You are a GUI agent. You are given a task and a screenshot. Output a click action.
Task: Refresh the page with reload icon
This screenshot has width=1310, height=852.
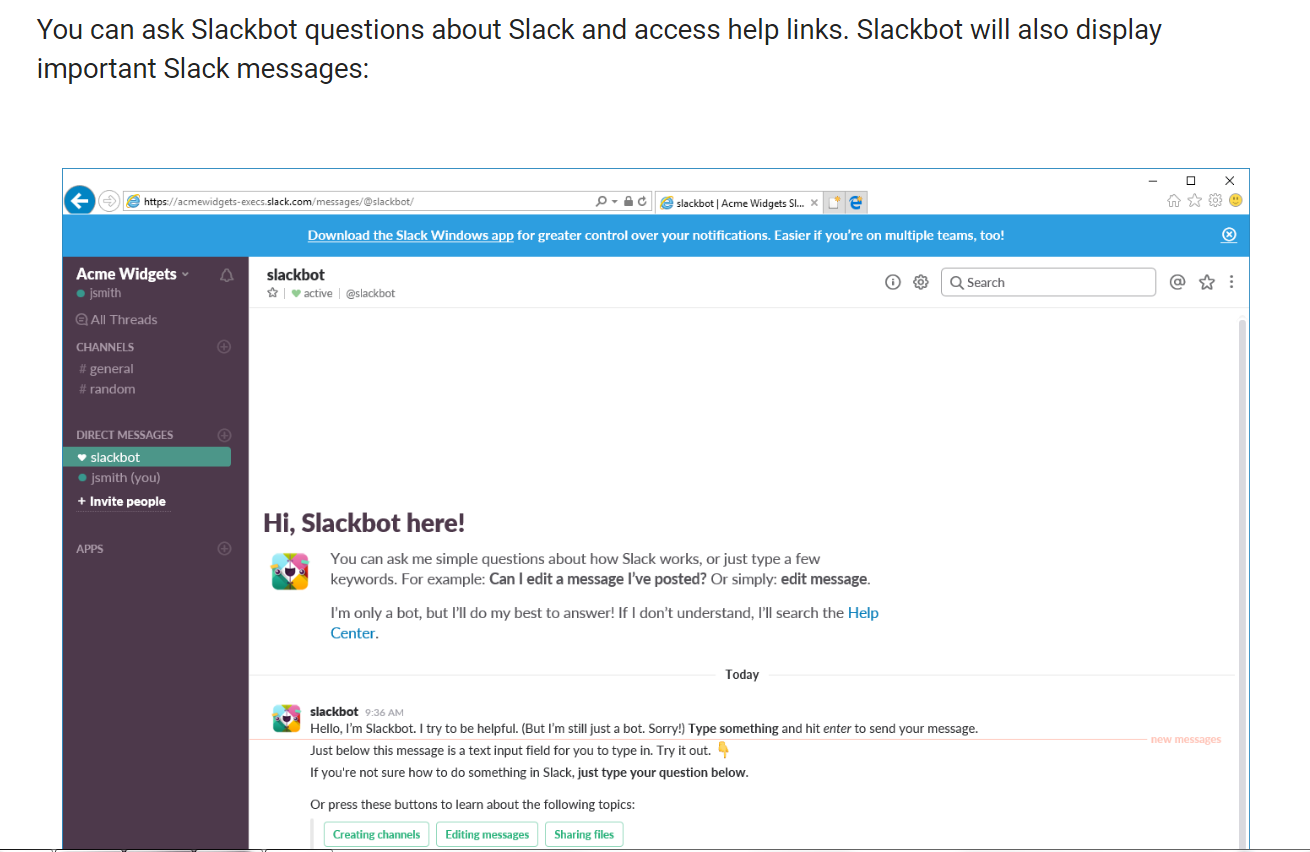click(642, 201)
